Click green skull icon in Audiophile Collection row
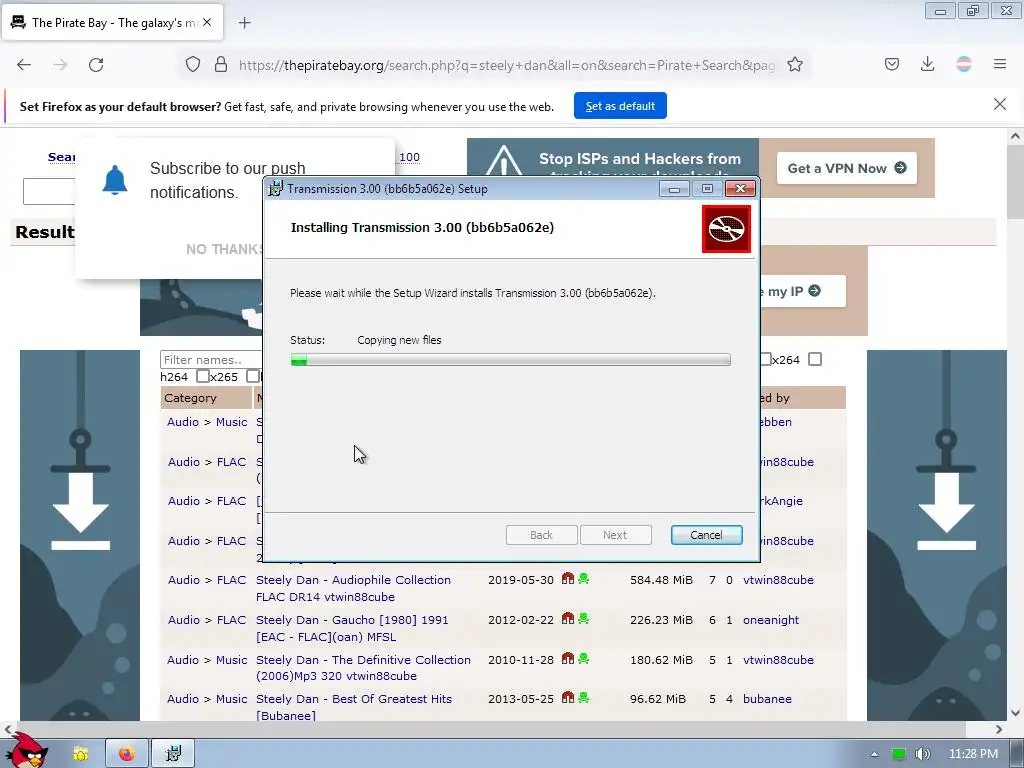Viewport: 1024px width, 768px height. [x=584, y=579]
